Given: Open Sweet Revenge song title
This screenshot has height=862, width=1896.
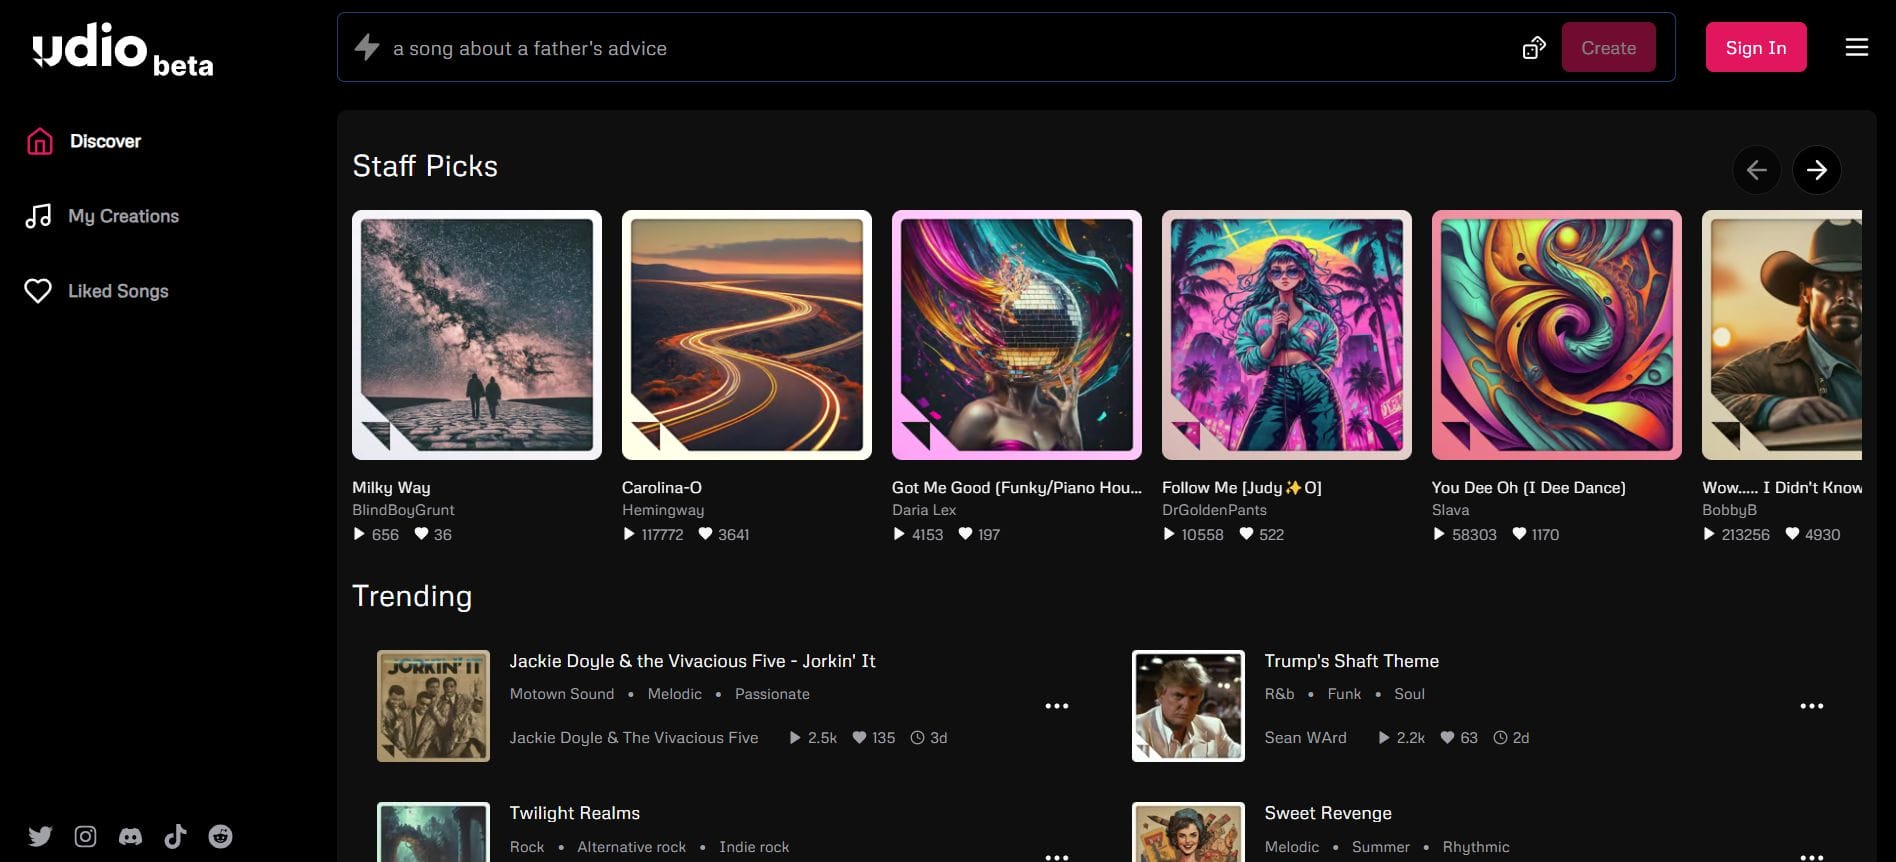Looking at the screenshot, I should (x=1328, y=813).
